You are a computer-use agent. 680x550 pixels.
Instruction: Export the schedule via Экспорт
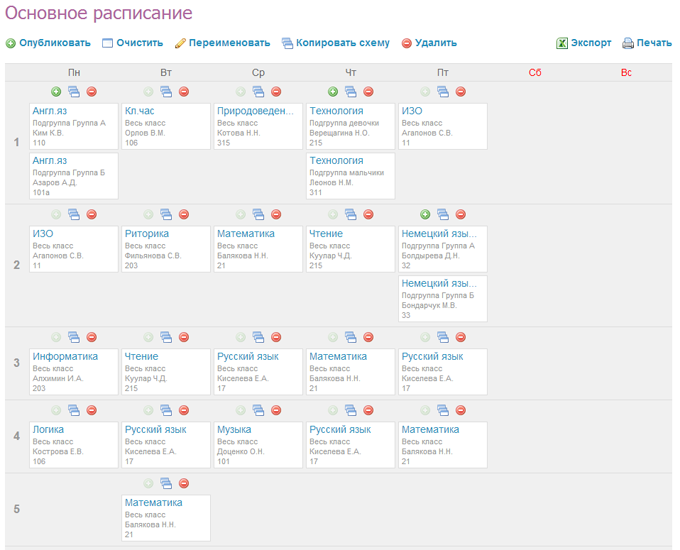584,43
